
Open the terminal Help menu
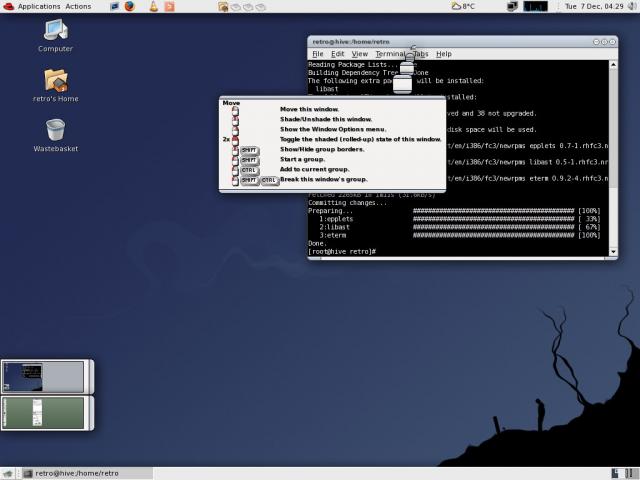(444, 54)
